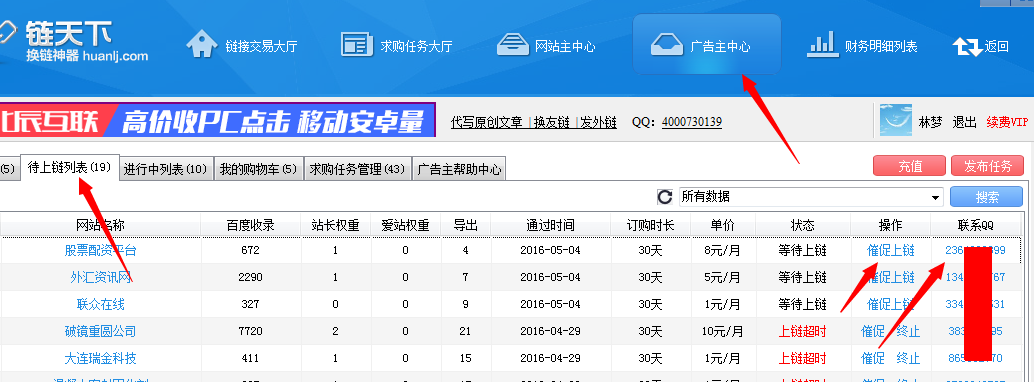
Task: Click the 操作 column header
Action: point(890,225)
